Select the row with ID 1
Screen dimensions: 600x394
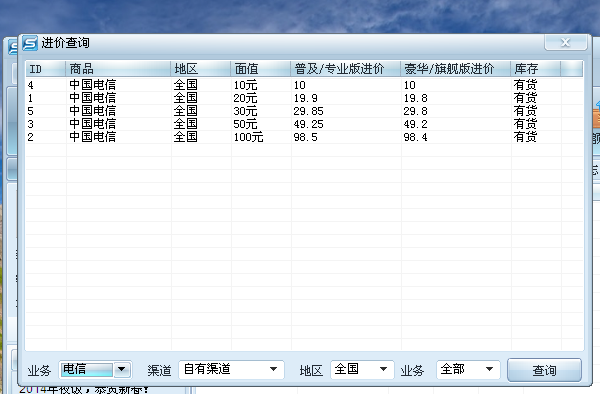pos(304,98)
